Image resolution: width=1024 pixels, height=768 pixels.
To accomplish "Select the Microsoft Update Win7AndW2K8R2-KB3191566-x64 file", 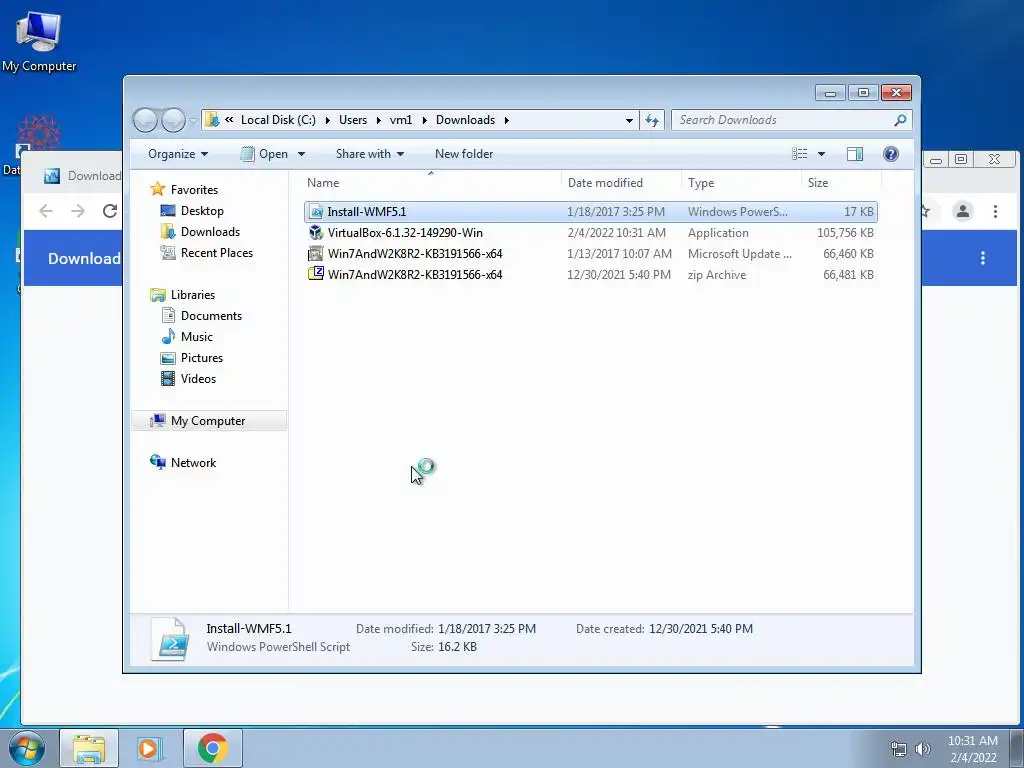I will pos(590,253).
